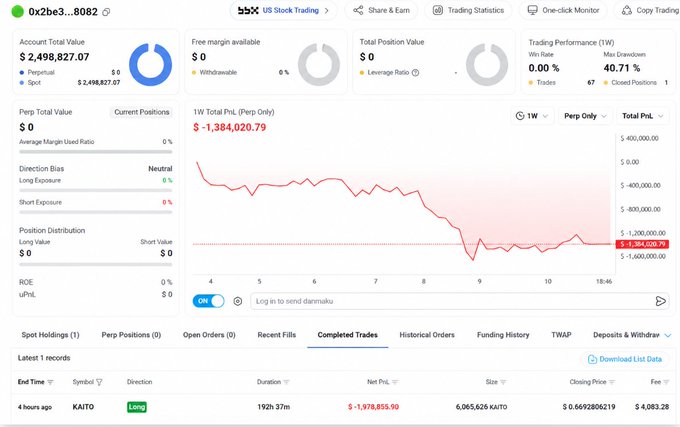Open Share & Earn
Viewport: 680px width, 427px height.
381,10
